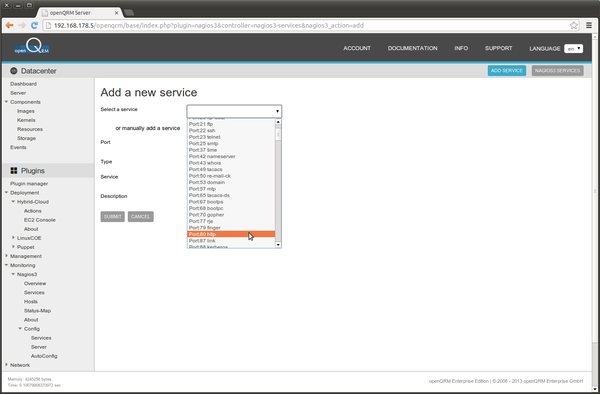Collapse the Hybrid-Cloud tree node
Viewport: 600px width, 394px height.
[13, 201]
